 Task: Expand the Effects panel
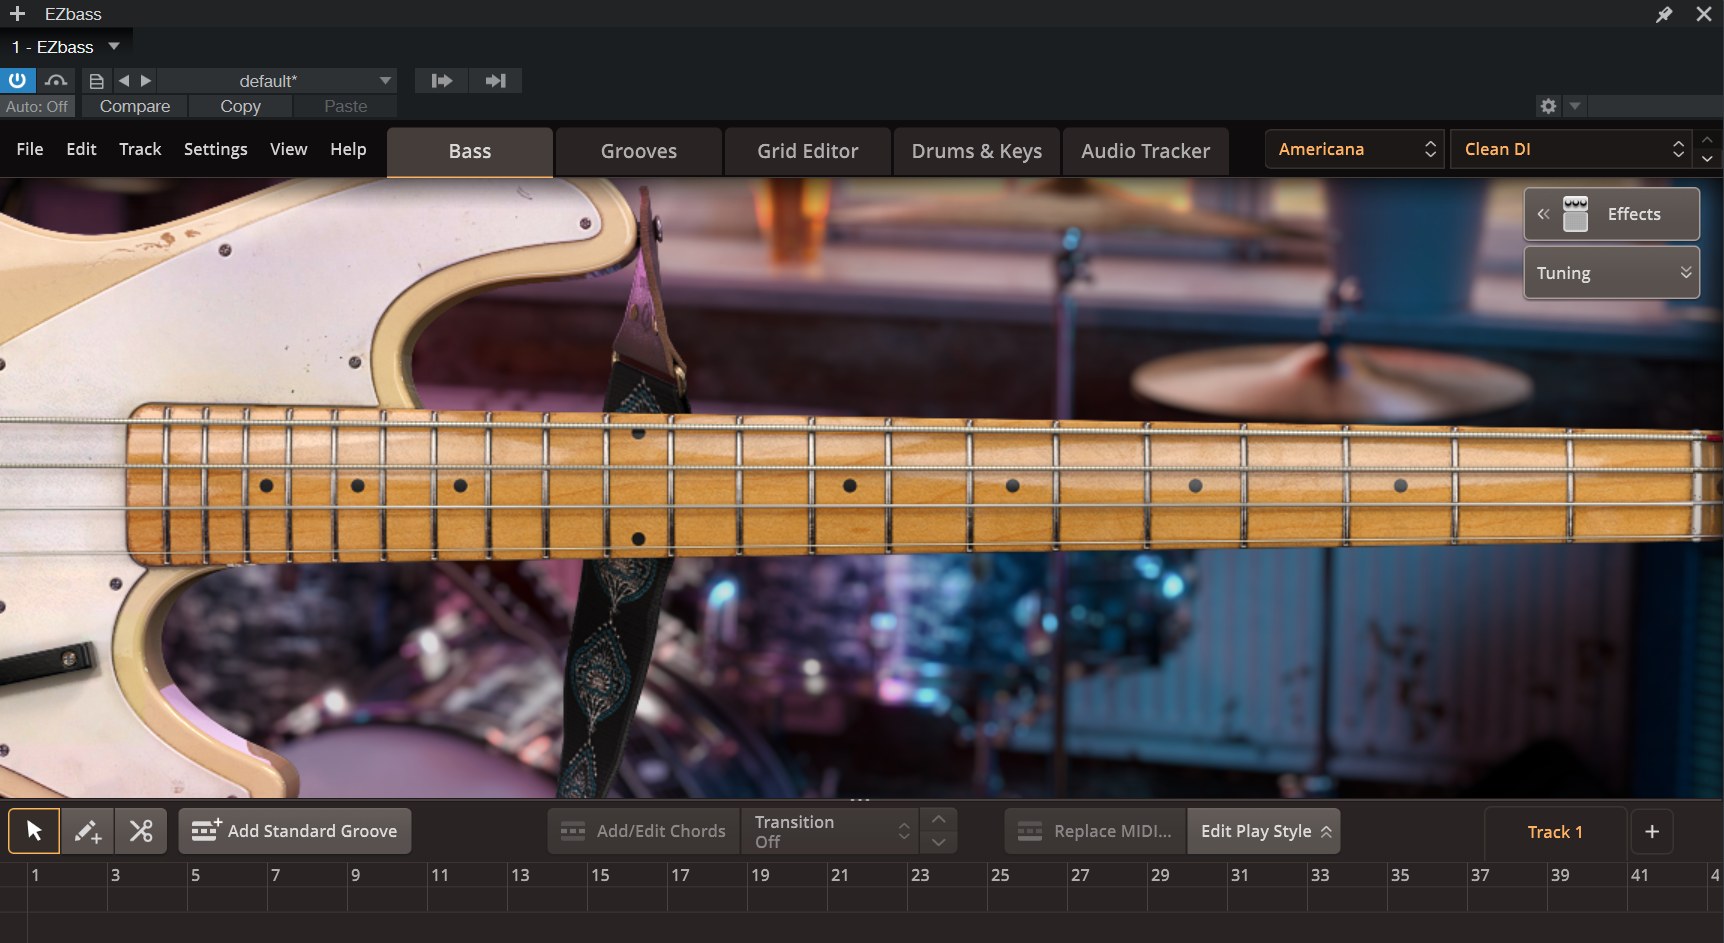click(1612, 214)
